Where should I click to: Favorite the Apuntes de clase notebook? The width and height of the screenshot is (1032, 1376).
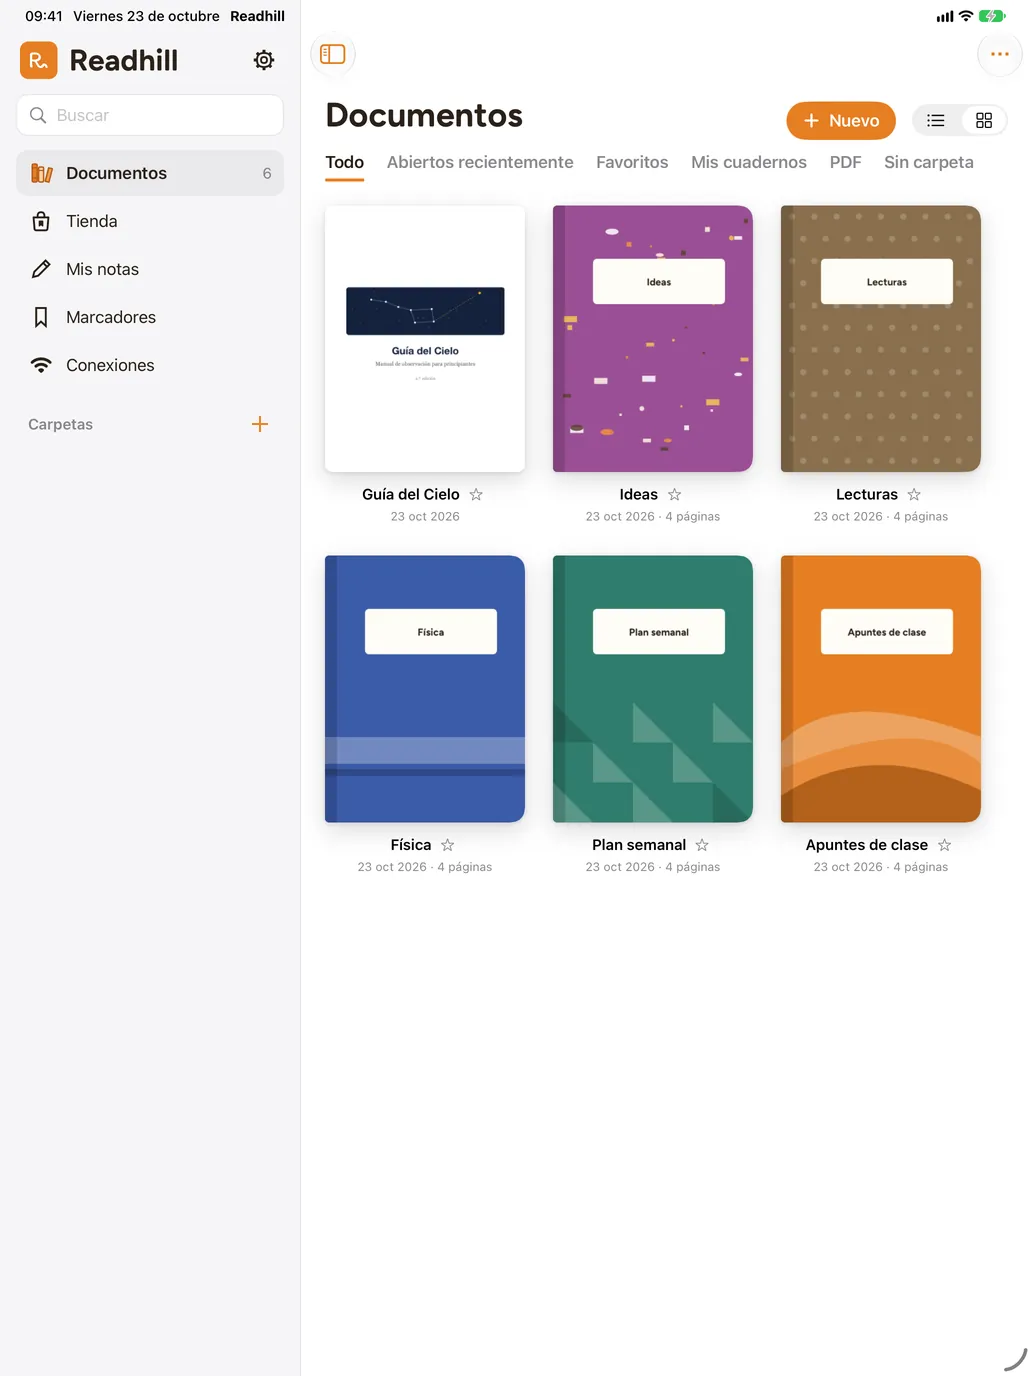click(944, 845)
